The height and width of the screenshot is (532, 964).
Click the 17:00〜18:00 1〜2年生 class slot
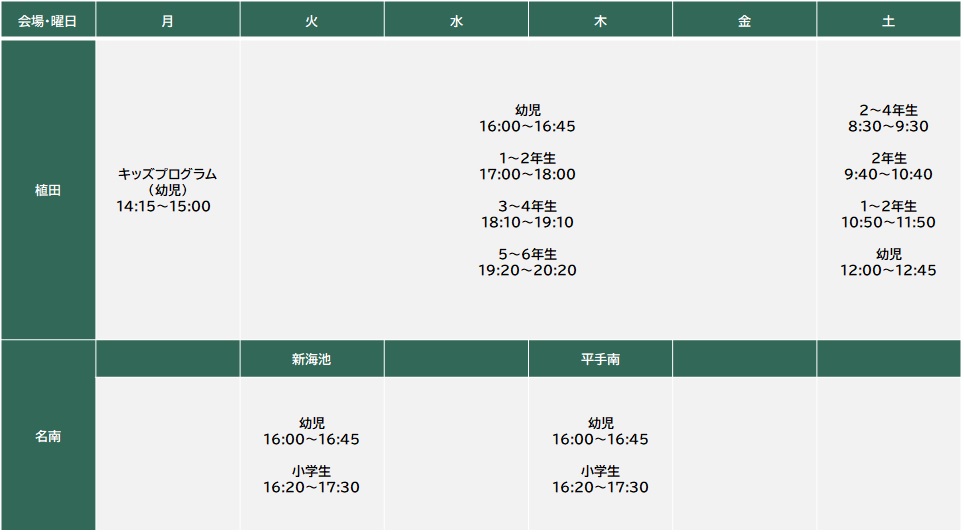[x=528, y=166]
